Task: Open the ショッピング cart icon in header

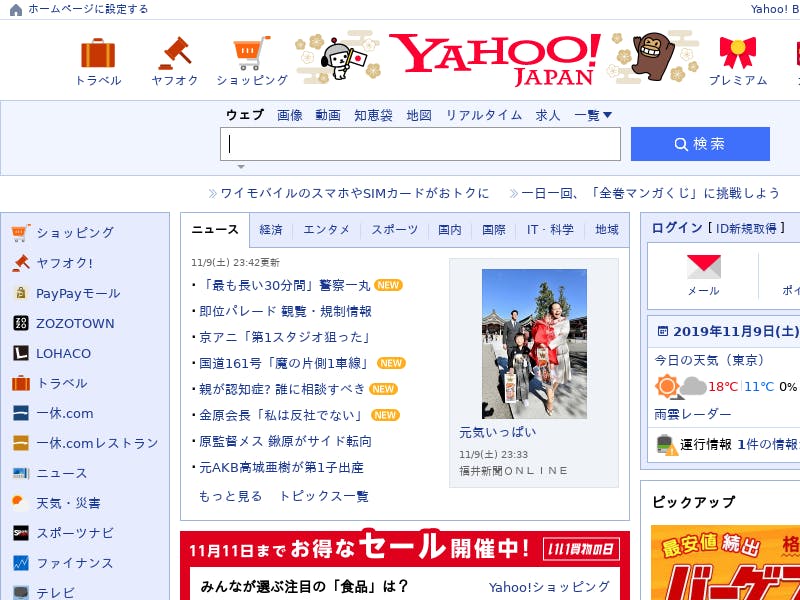Action: coord(252,53)
